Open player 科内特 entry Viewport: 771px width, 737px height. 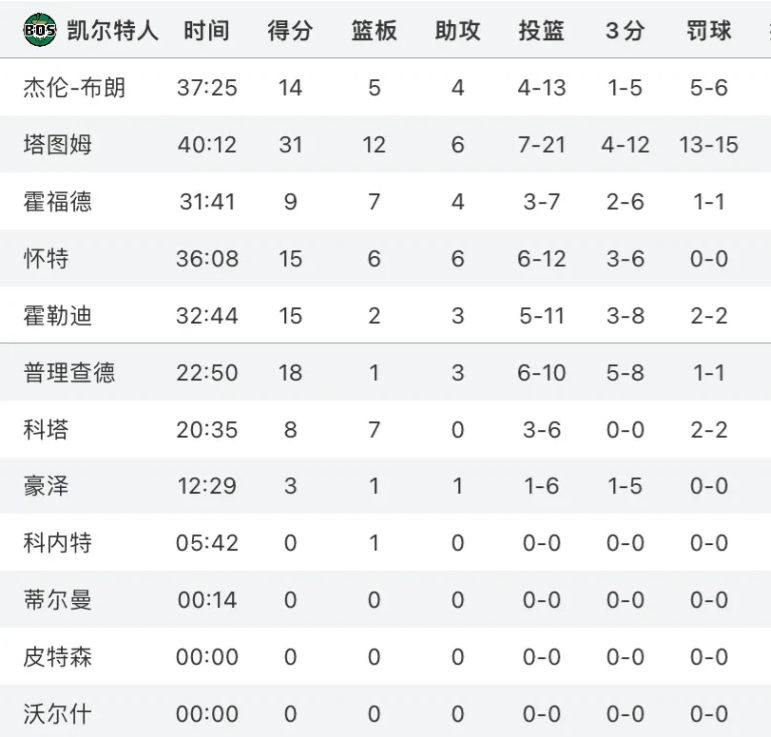(58, 543)
